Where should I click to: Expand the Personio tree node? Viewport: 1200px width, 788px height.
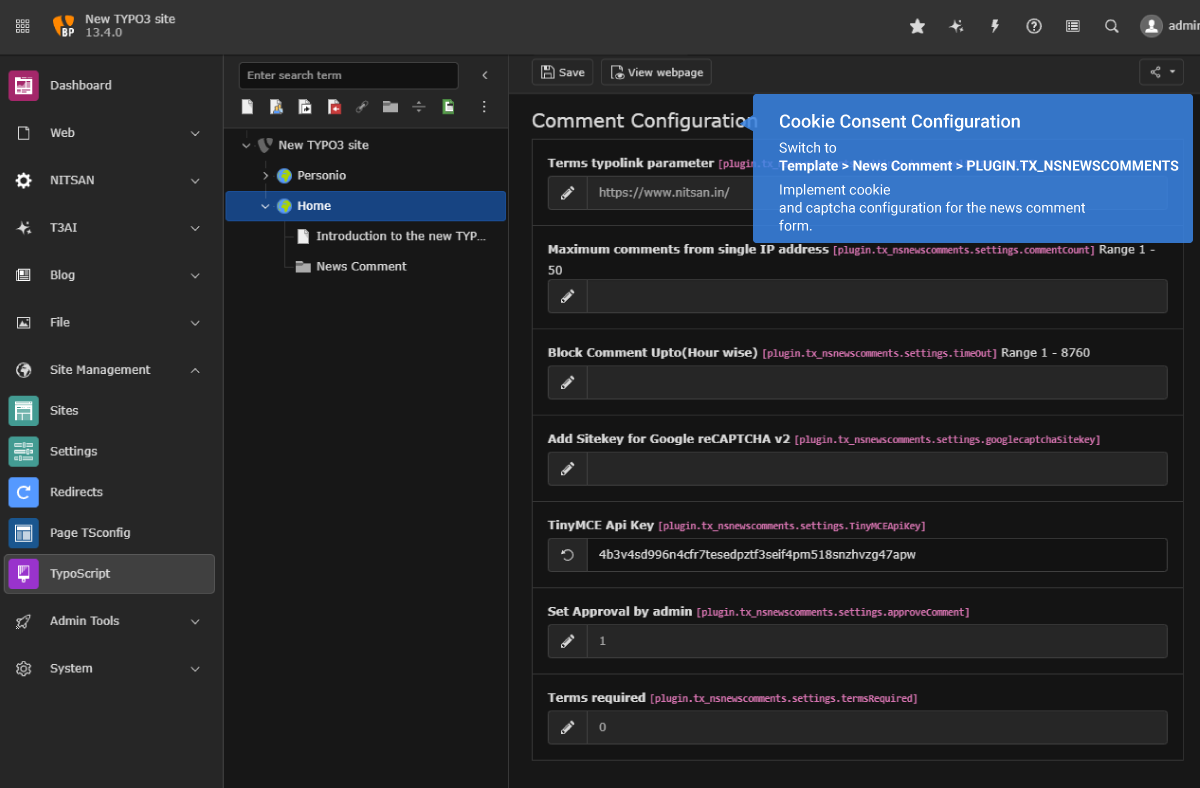(264, 174)
